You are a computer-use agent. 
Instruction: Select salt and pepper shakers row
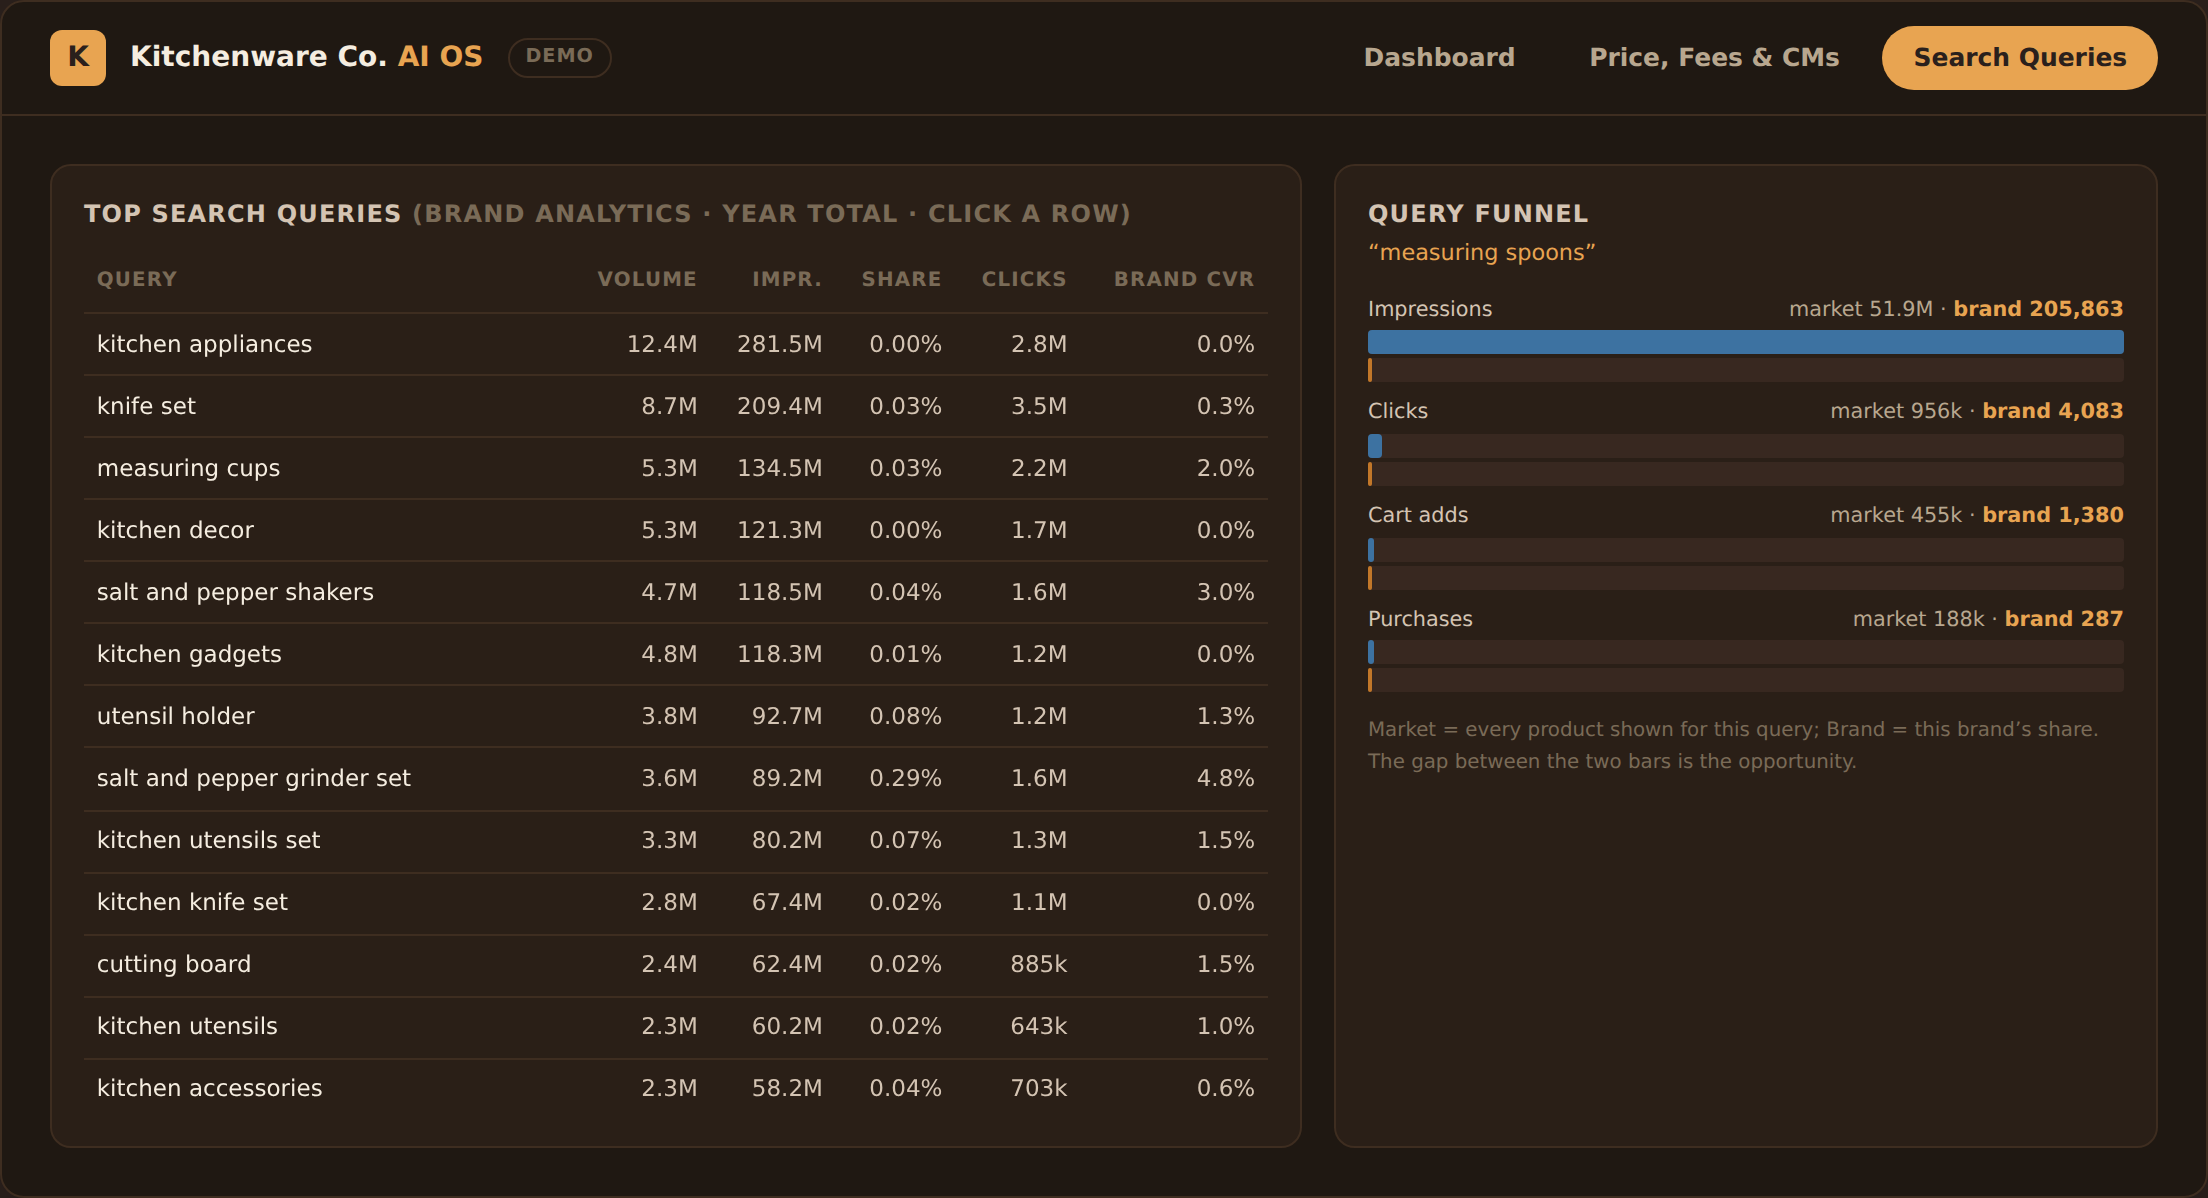[676, 592]
